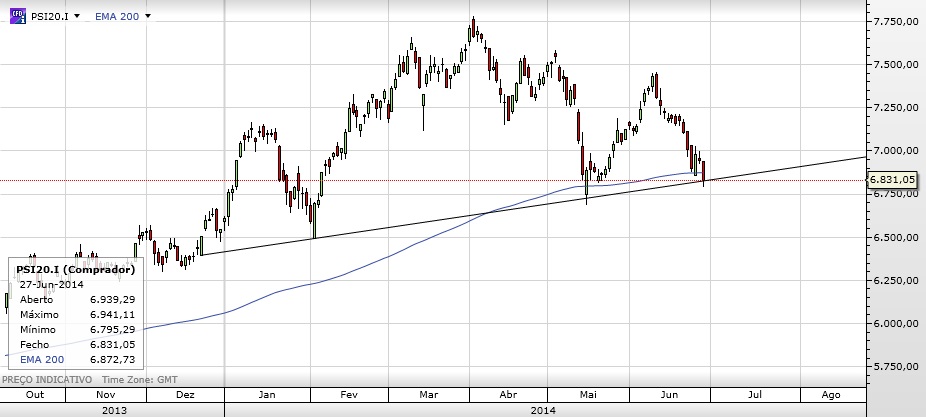Screen dimensions: 926x417
Task: Click the Mínimo value 6.795,29
Action: coord(112,330)
